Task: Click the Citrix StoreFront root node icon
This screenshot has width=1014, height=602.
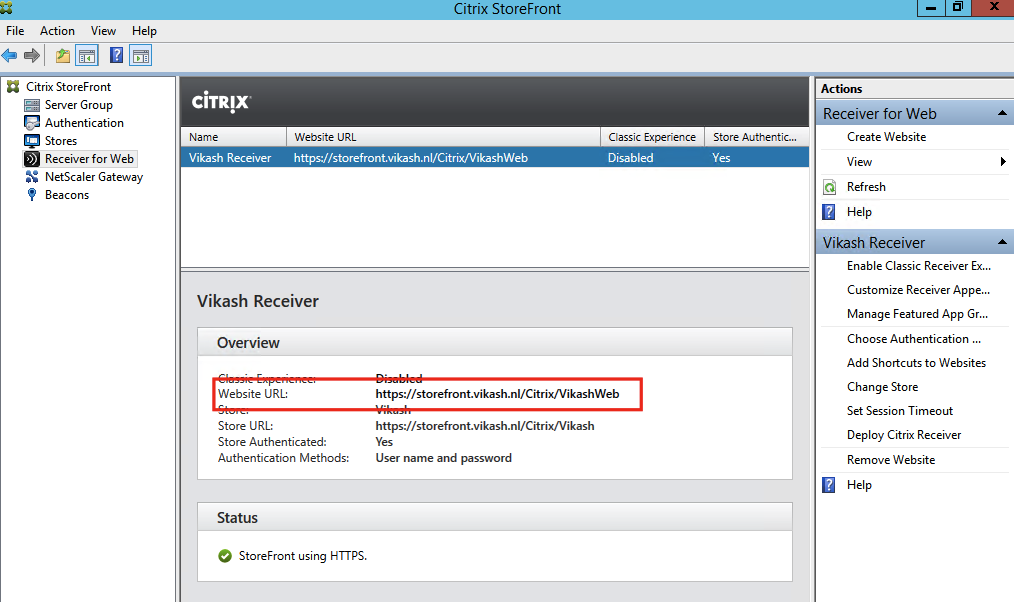Action: click(x=13, y=87)
